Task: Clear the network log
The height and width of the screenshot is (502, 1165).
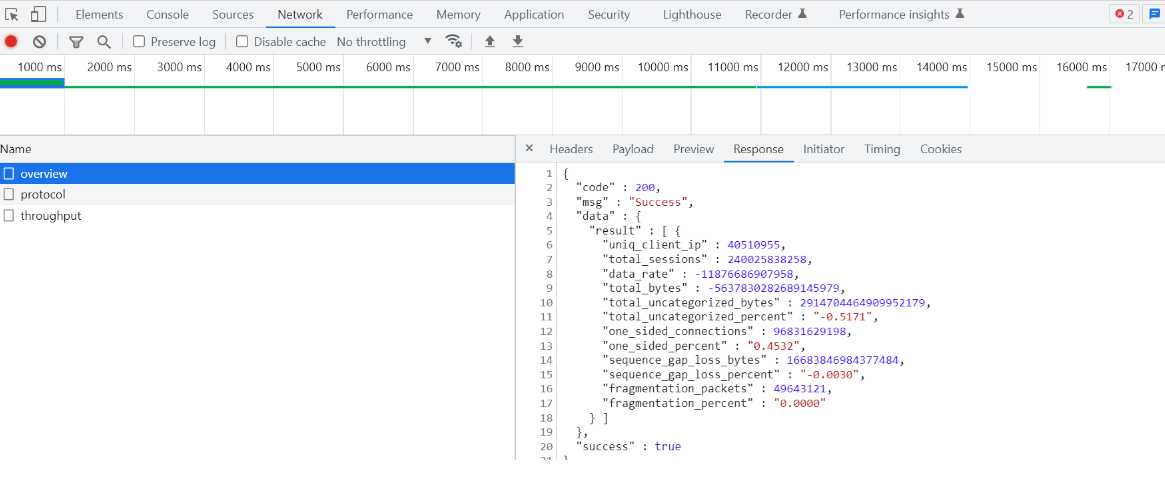Action: 39,41
